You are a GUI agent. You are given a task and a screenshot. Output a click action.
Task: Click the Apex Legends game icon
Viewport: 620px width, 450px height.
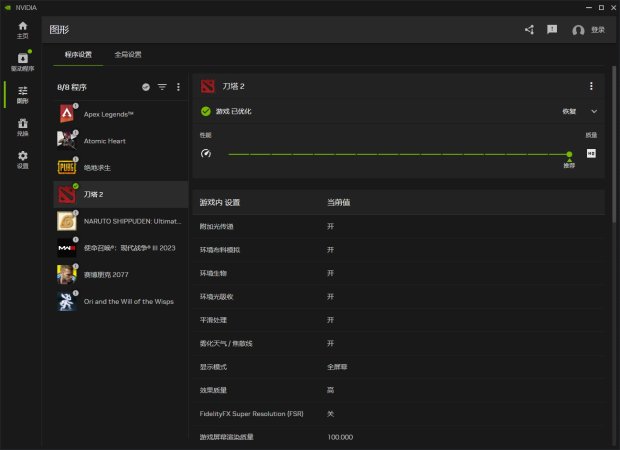[x=67, y=114]
